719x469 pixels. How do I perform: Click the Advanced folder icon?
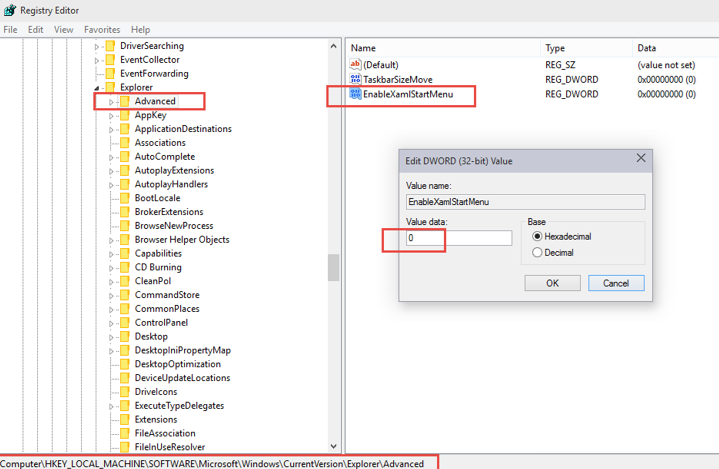tap(125, 101)
